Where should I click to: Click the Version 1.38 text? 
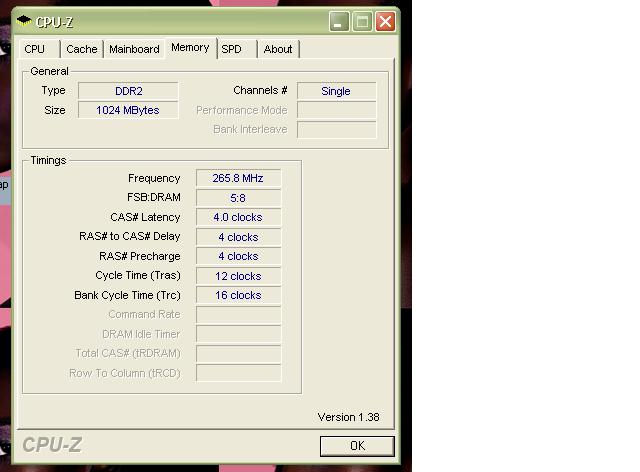[348, 417]
